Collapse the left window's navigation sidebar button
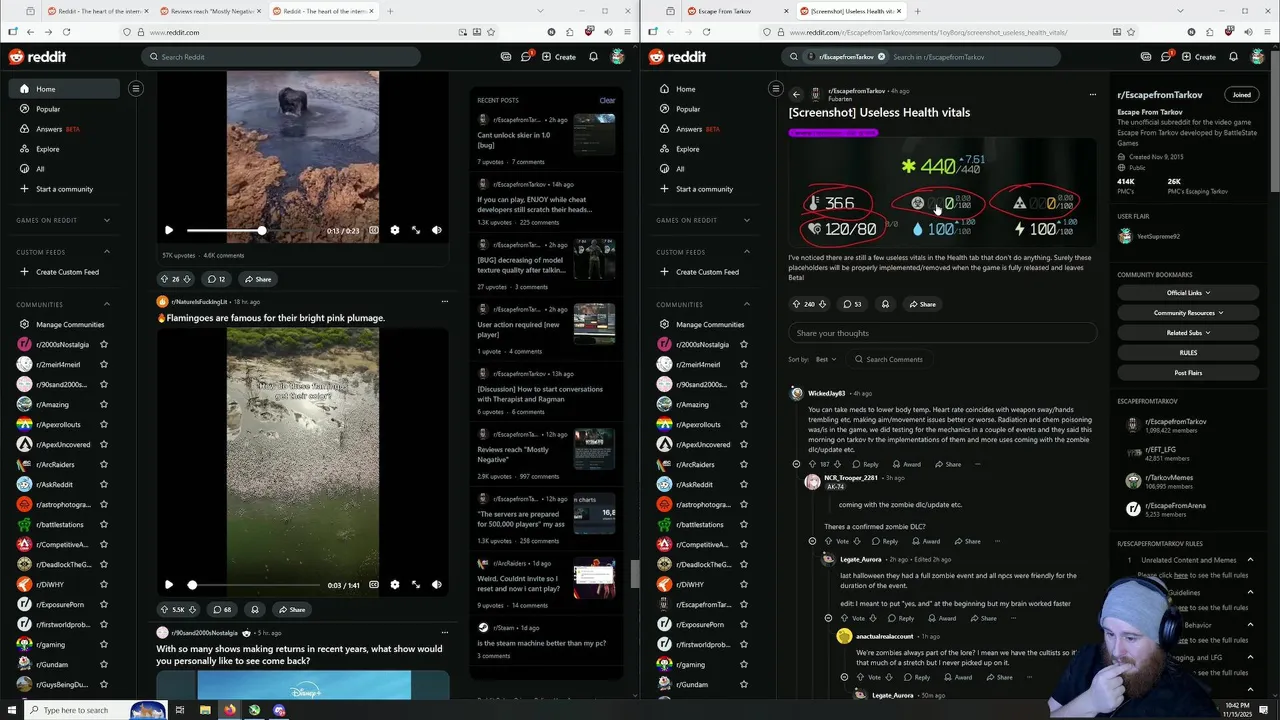This screenshot has height=720, width=1280. (136, 89)
